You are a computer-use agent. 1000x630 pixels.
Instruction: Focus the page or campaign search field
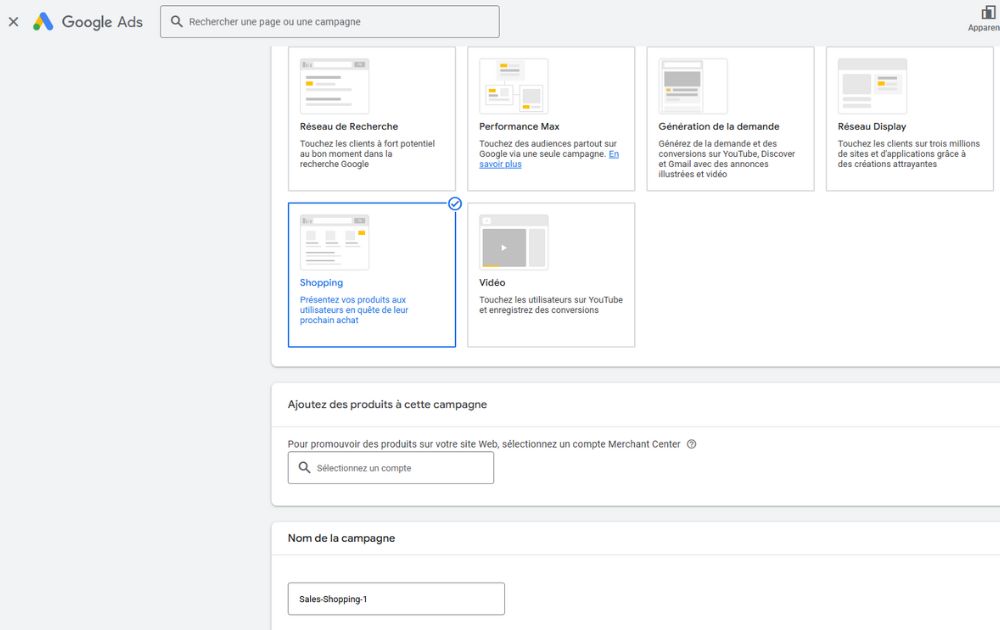pos(330,22)
